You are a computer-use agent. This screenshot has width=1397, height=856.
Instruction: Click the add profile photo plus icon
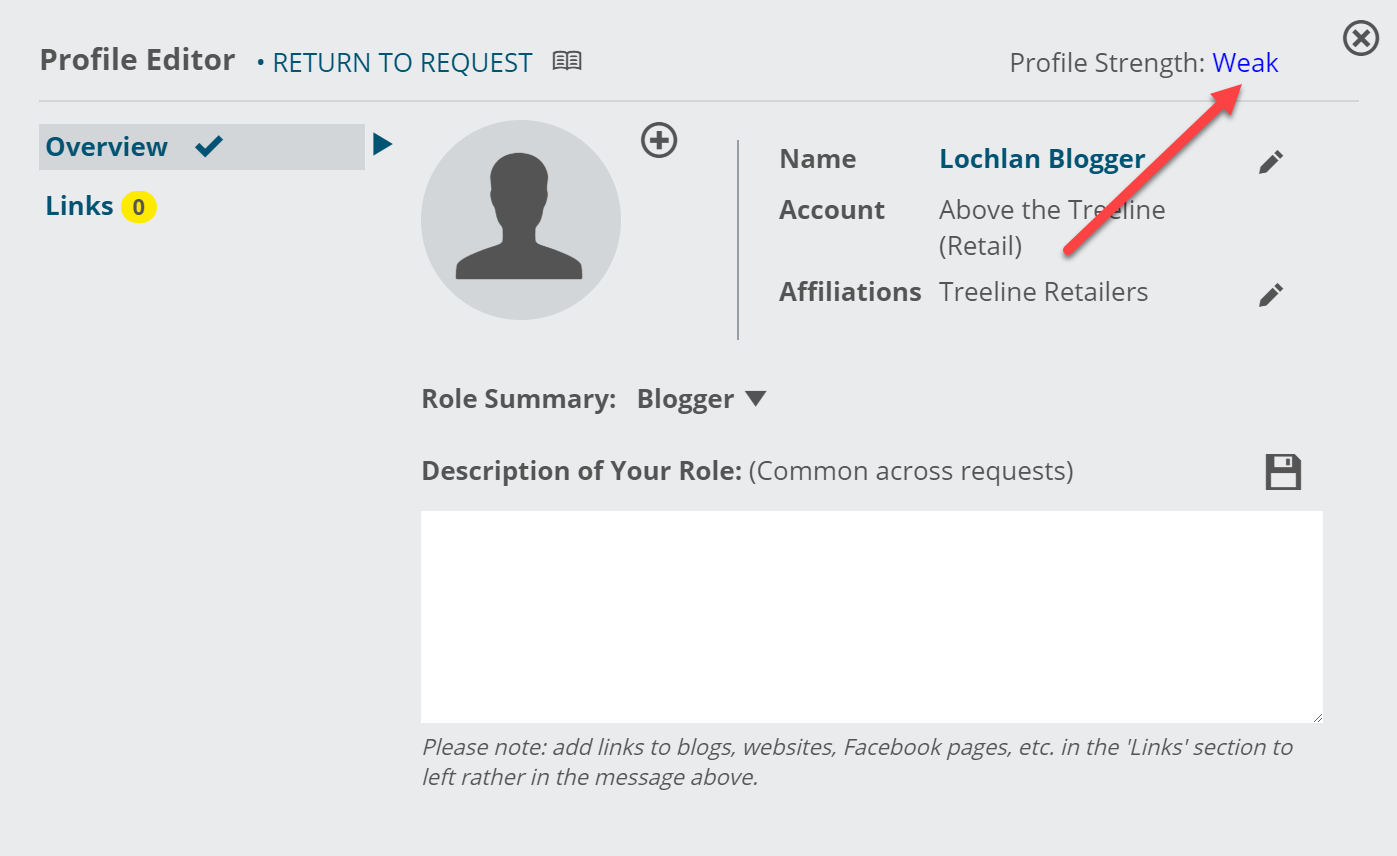tap(659, 140)
